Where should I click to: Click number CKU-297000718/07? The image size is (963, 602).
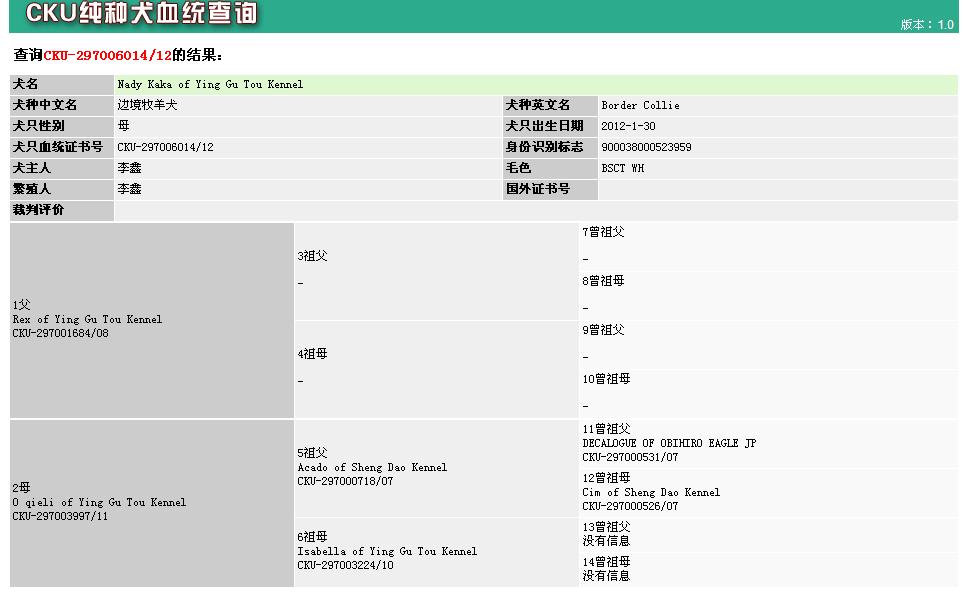click(345, 482)
